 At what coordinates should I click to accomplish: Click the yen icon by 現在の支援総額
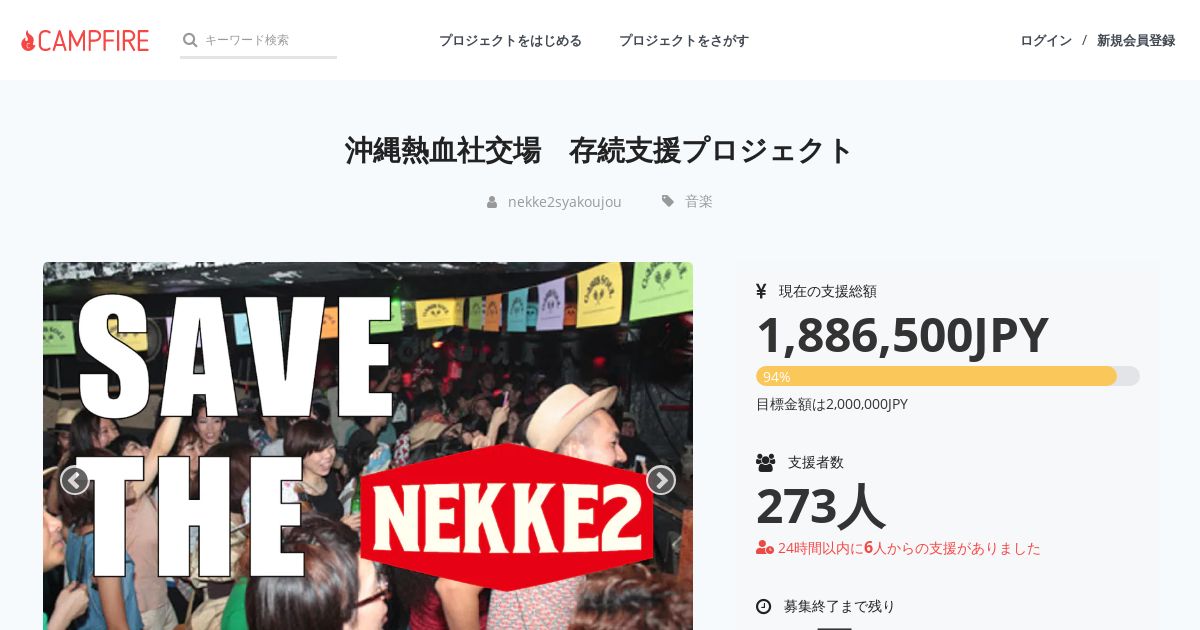click(761, 291)
